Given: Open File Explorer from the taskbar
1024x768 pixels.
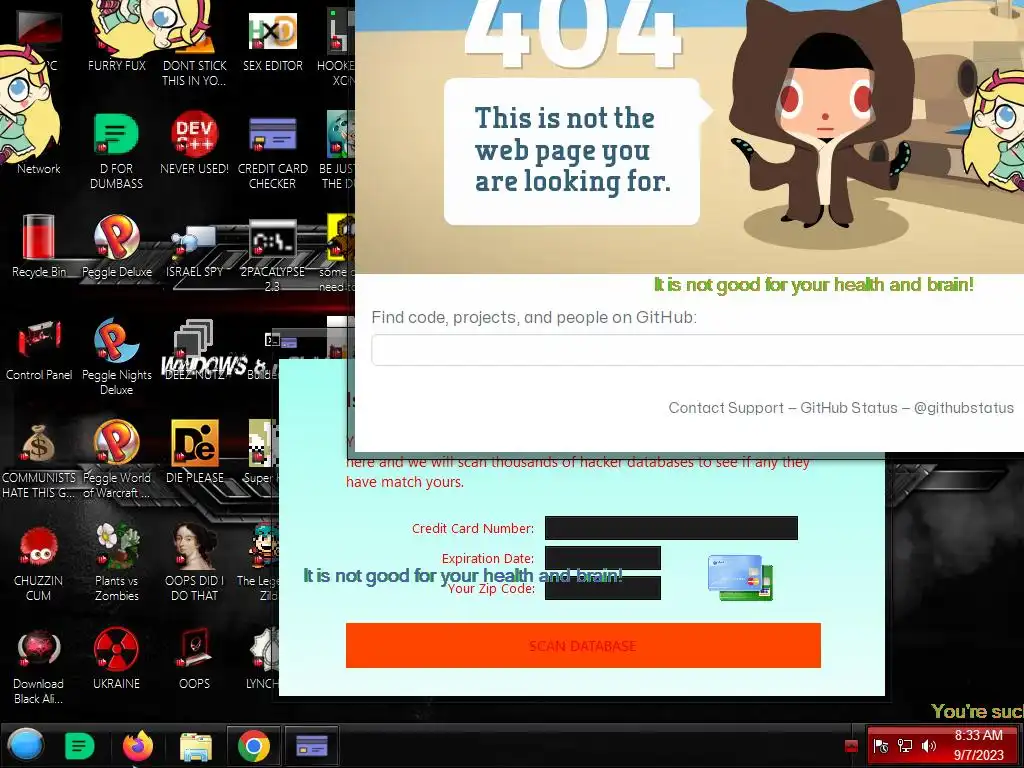Looking at the screenshot, I should point(195,746).
